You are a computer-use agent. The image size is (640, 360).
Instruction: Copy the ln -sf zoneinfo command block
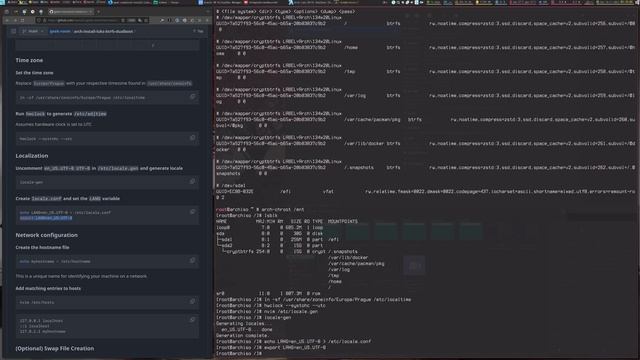tap(193, 97)
